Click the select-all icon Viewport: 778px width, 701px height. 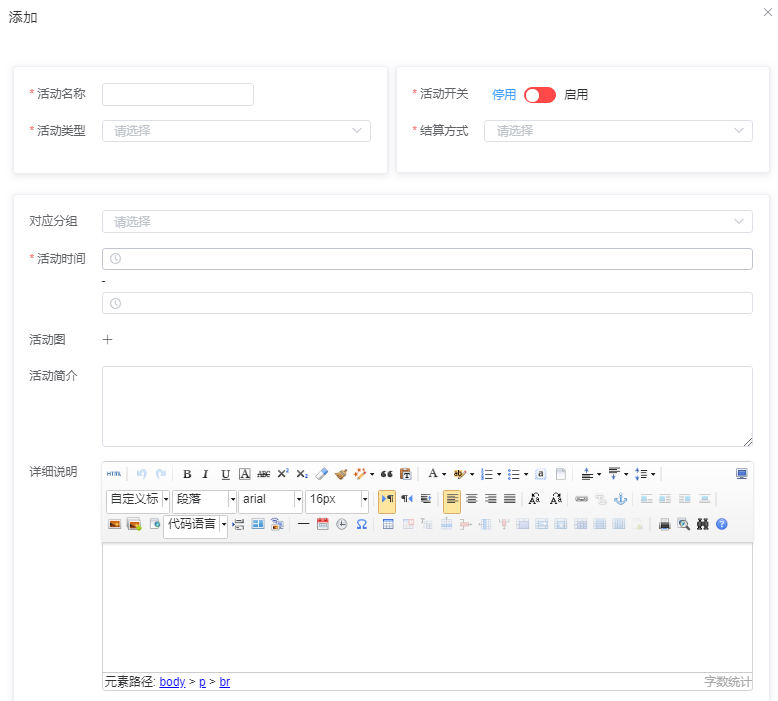click(541, 474)
